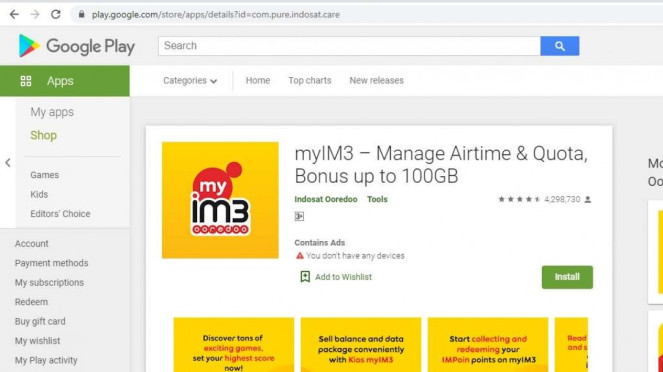The height and width of the screenshot is (372, 663).
Task: Open the Categories dropdown
Action: click(x=190, y=80)
